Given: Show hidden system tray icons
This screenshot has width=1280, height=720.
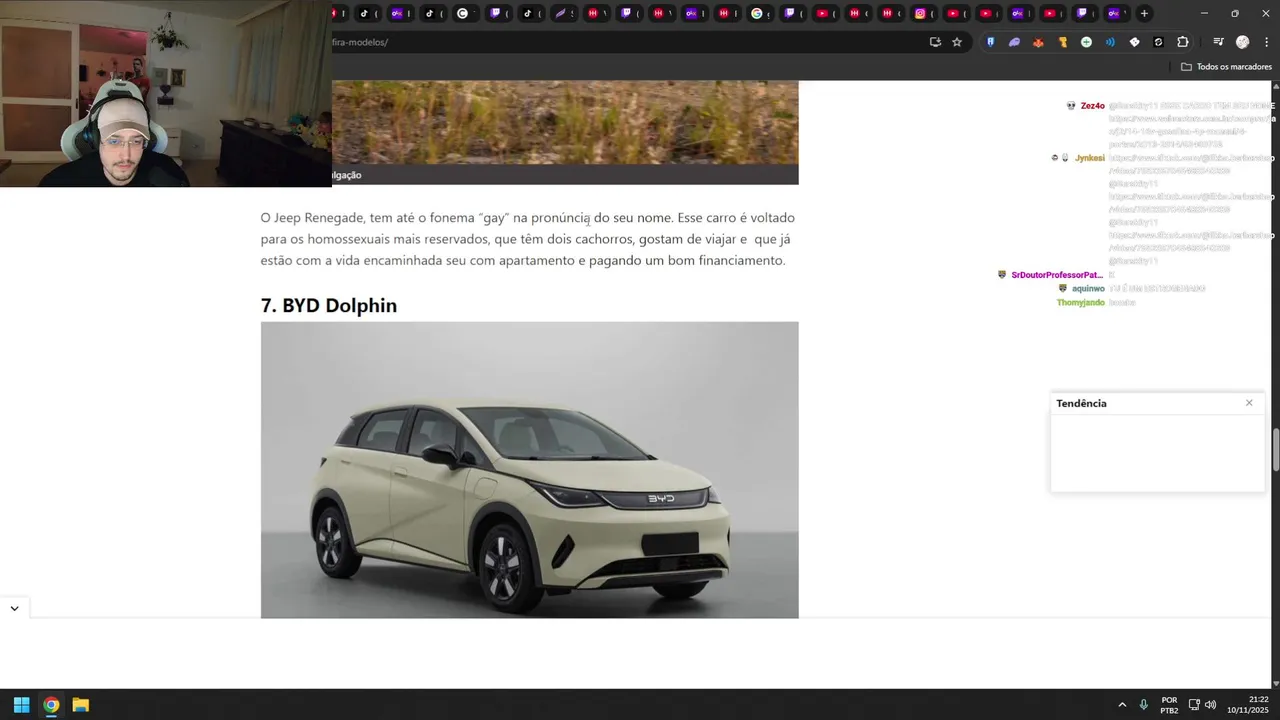Looking at the screenshot, I should pos(1122,705).
